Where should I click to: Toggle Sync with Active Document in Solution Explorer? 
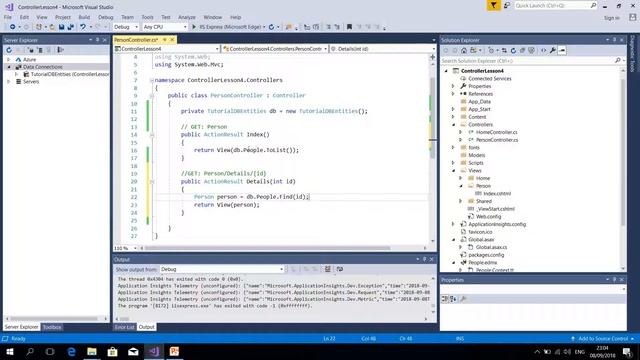click(504, 51)
